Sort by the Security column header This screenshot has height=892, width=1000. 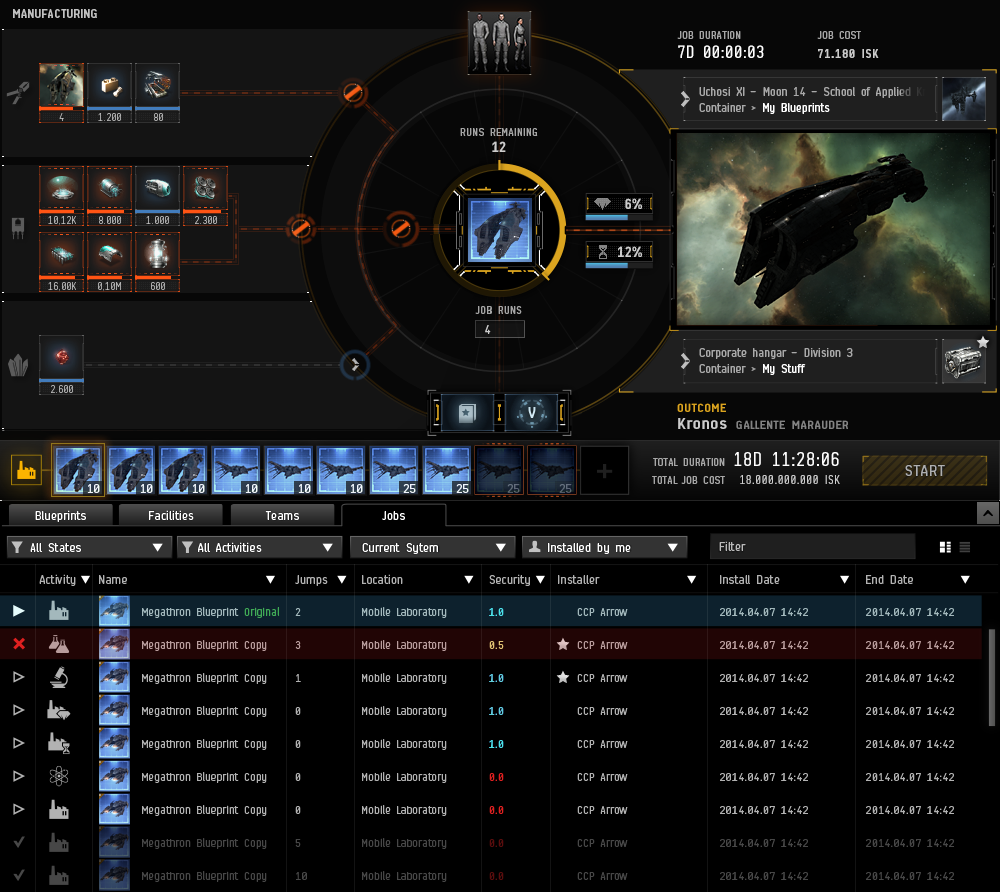point(516,580)
